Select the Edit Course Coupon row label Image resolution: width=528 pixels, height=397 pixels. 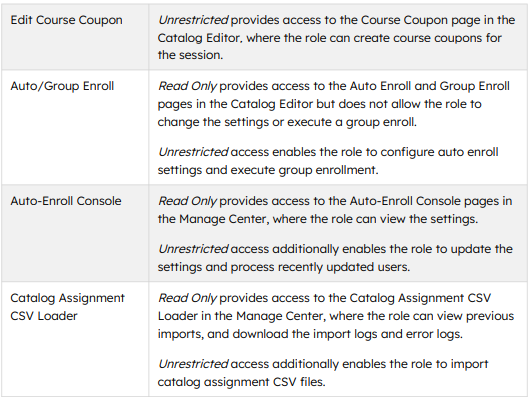(66, 20)
